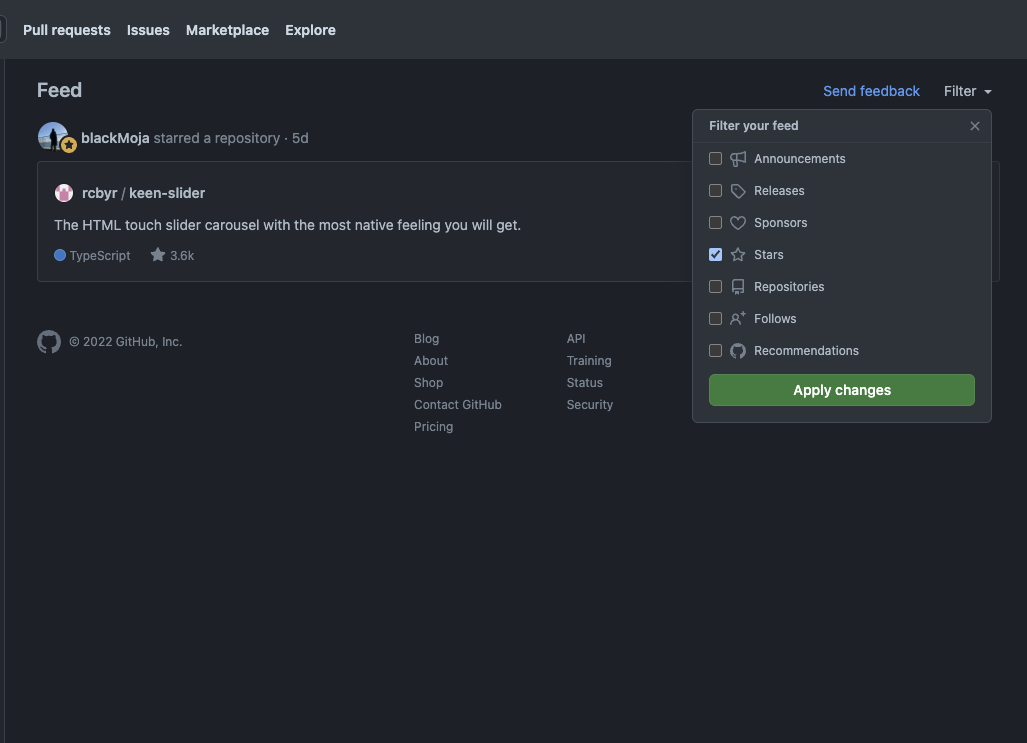Enable the Recommendations checkbox
Image resolution: width=1027 pixels, height=743 pixels.
715,351
